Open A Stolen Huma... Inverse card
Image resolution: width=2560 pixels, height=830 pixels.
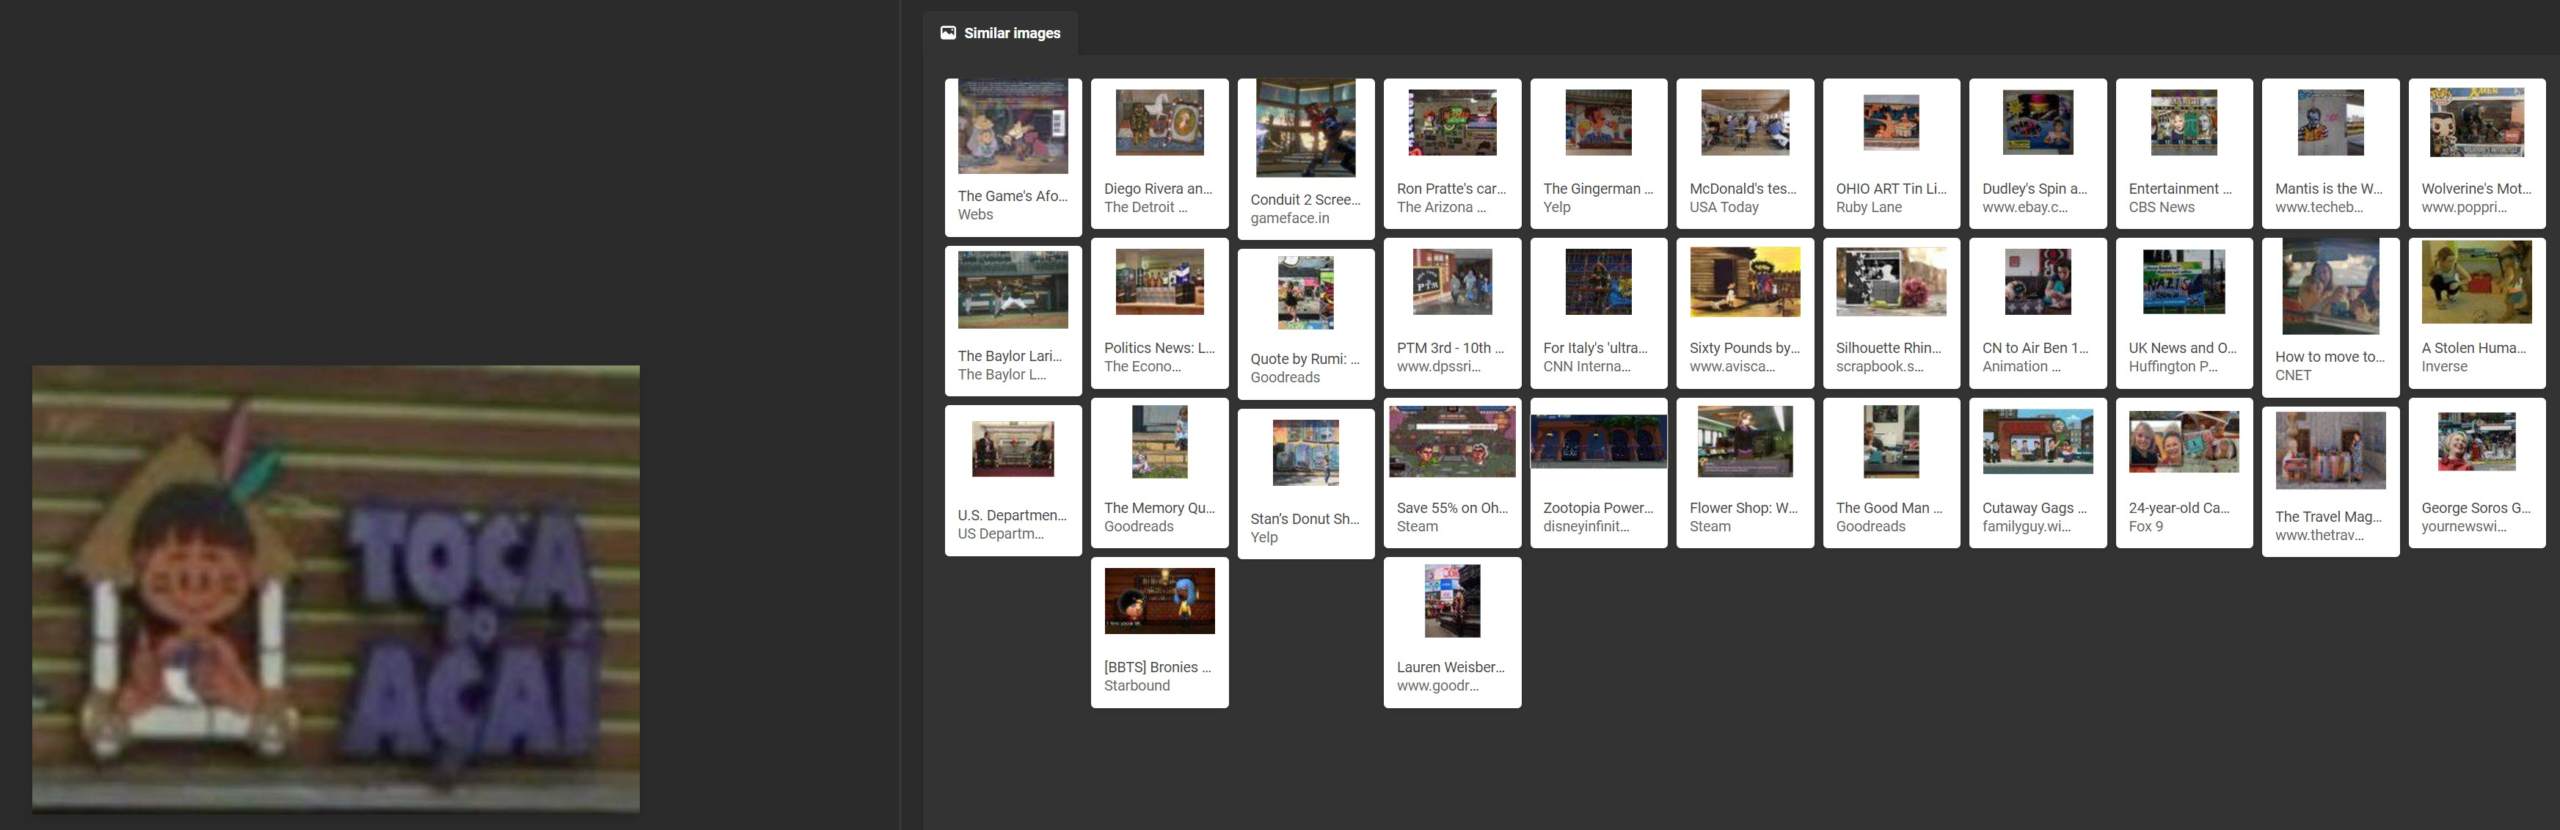tap(2477, 313)
